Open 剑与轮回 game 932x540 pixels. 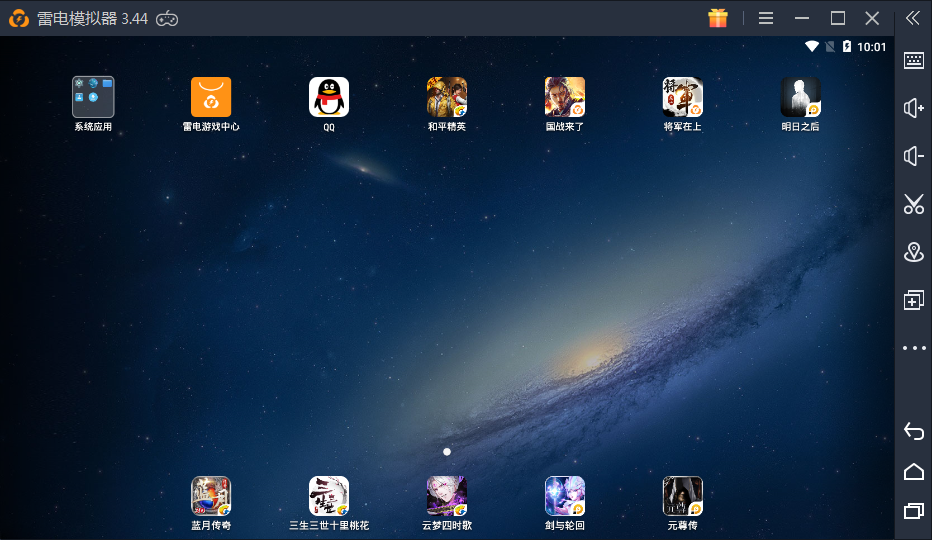(x=565, y=496)
